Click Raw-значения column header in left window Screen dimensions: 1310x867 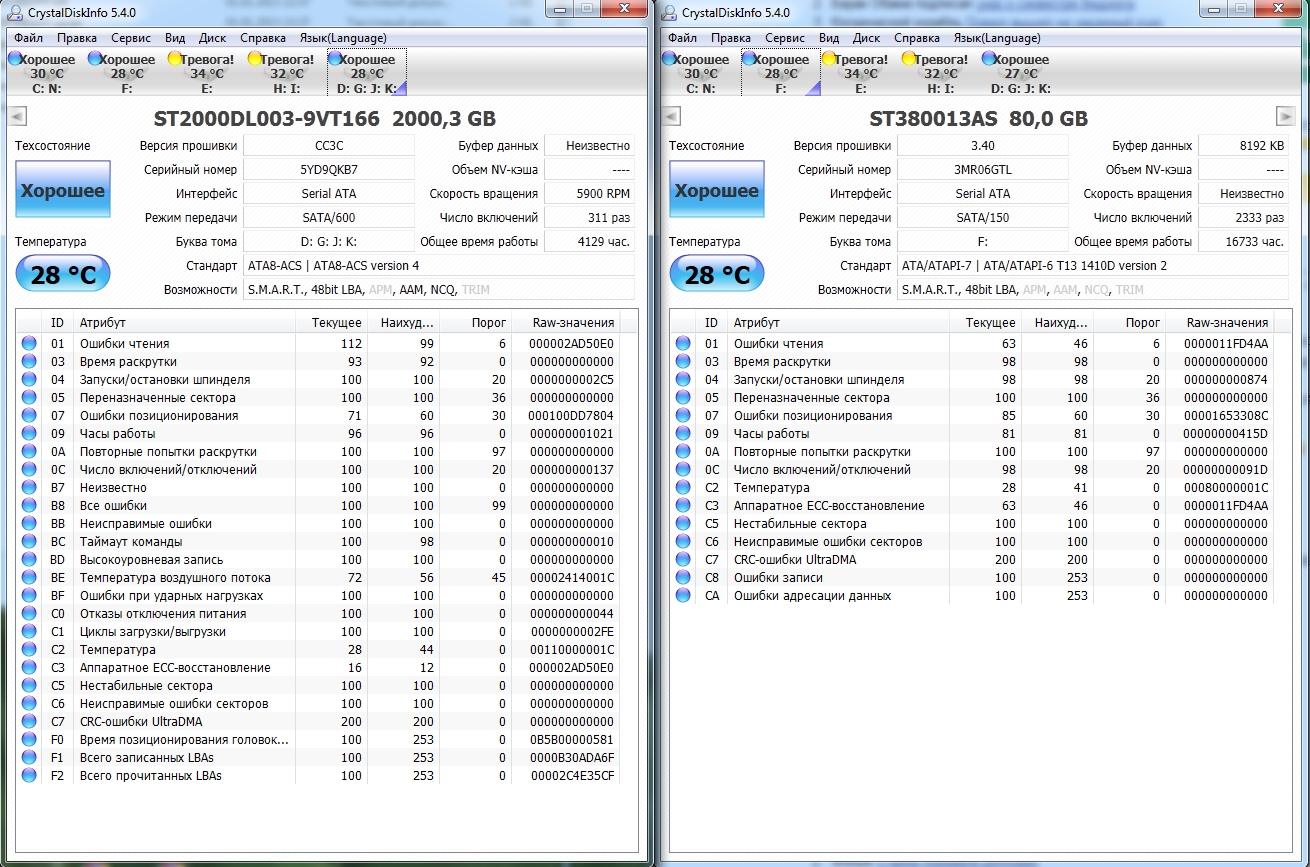click(566, 323)
